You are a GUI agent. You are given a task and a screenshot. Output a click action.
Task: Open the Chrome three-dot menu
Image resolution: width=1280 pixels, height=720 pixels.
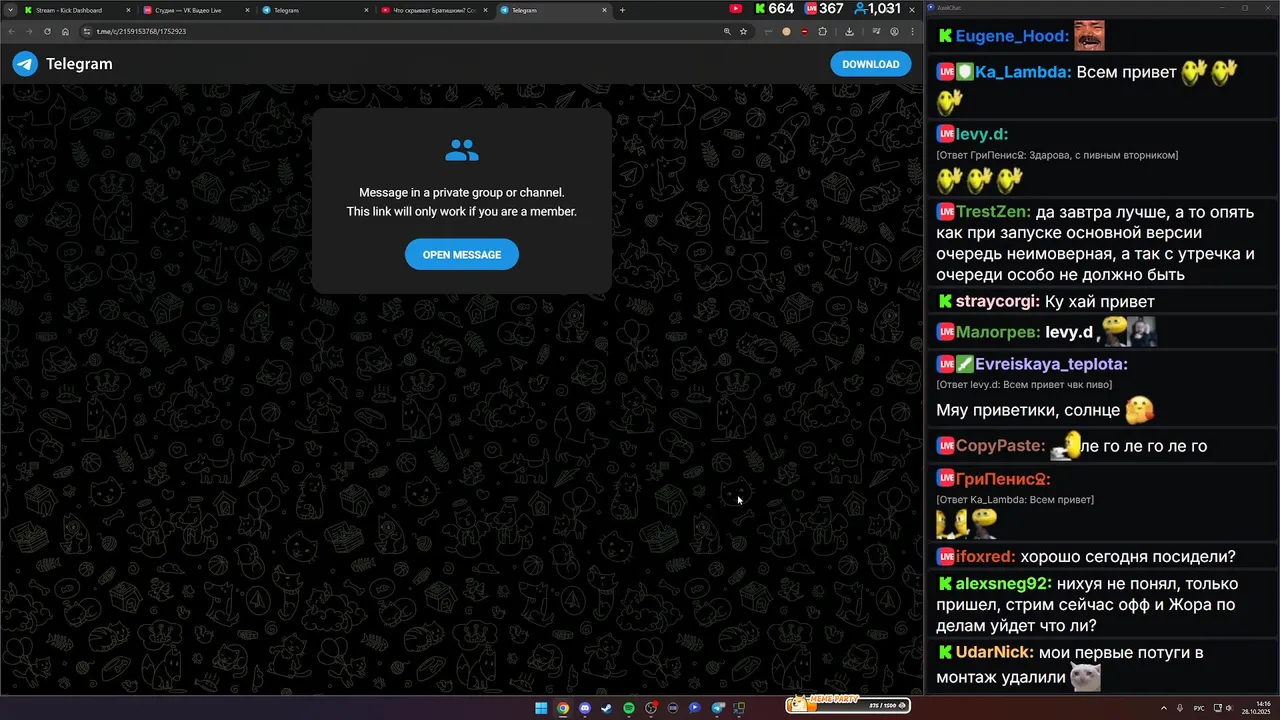pos(911,31)
